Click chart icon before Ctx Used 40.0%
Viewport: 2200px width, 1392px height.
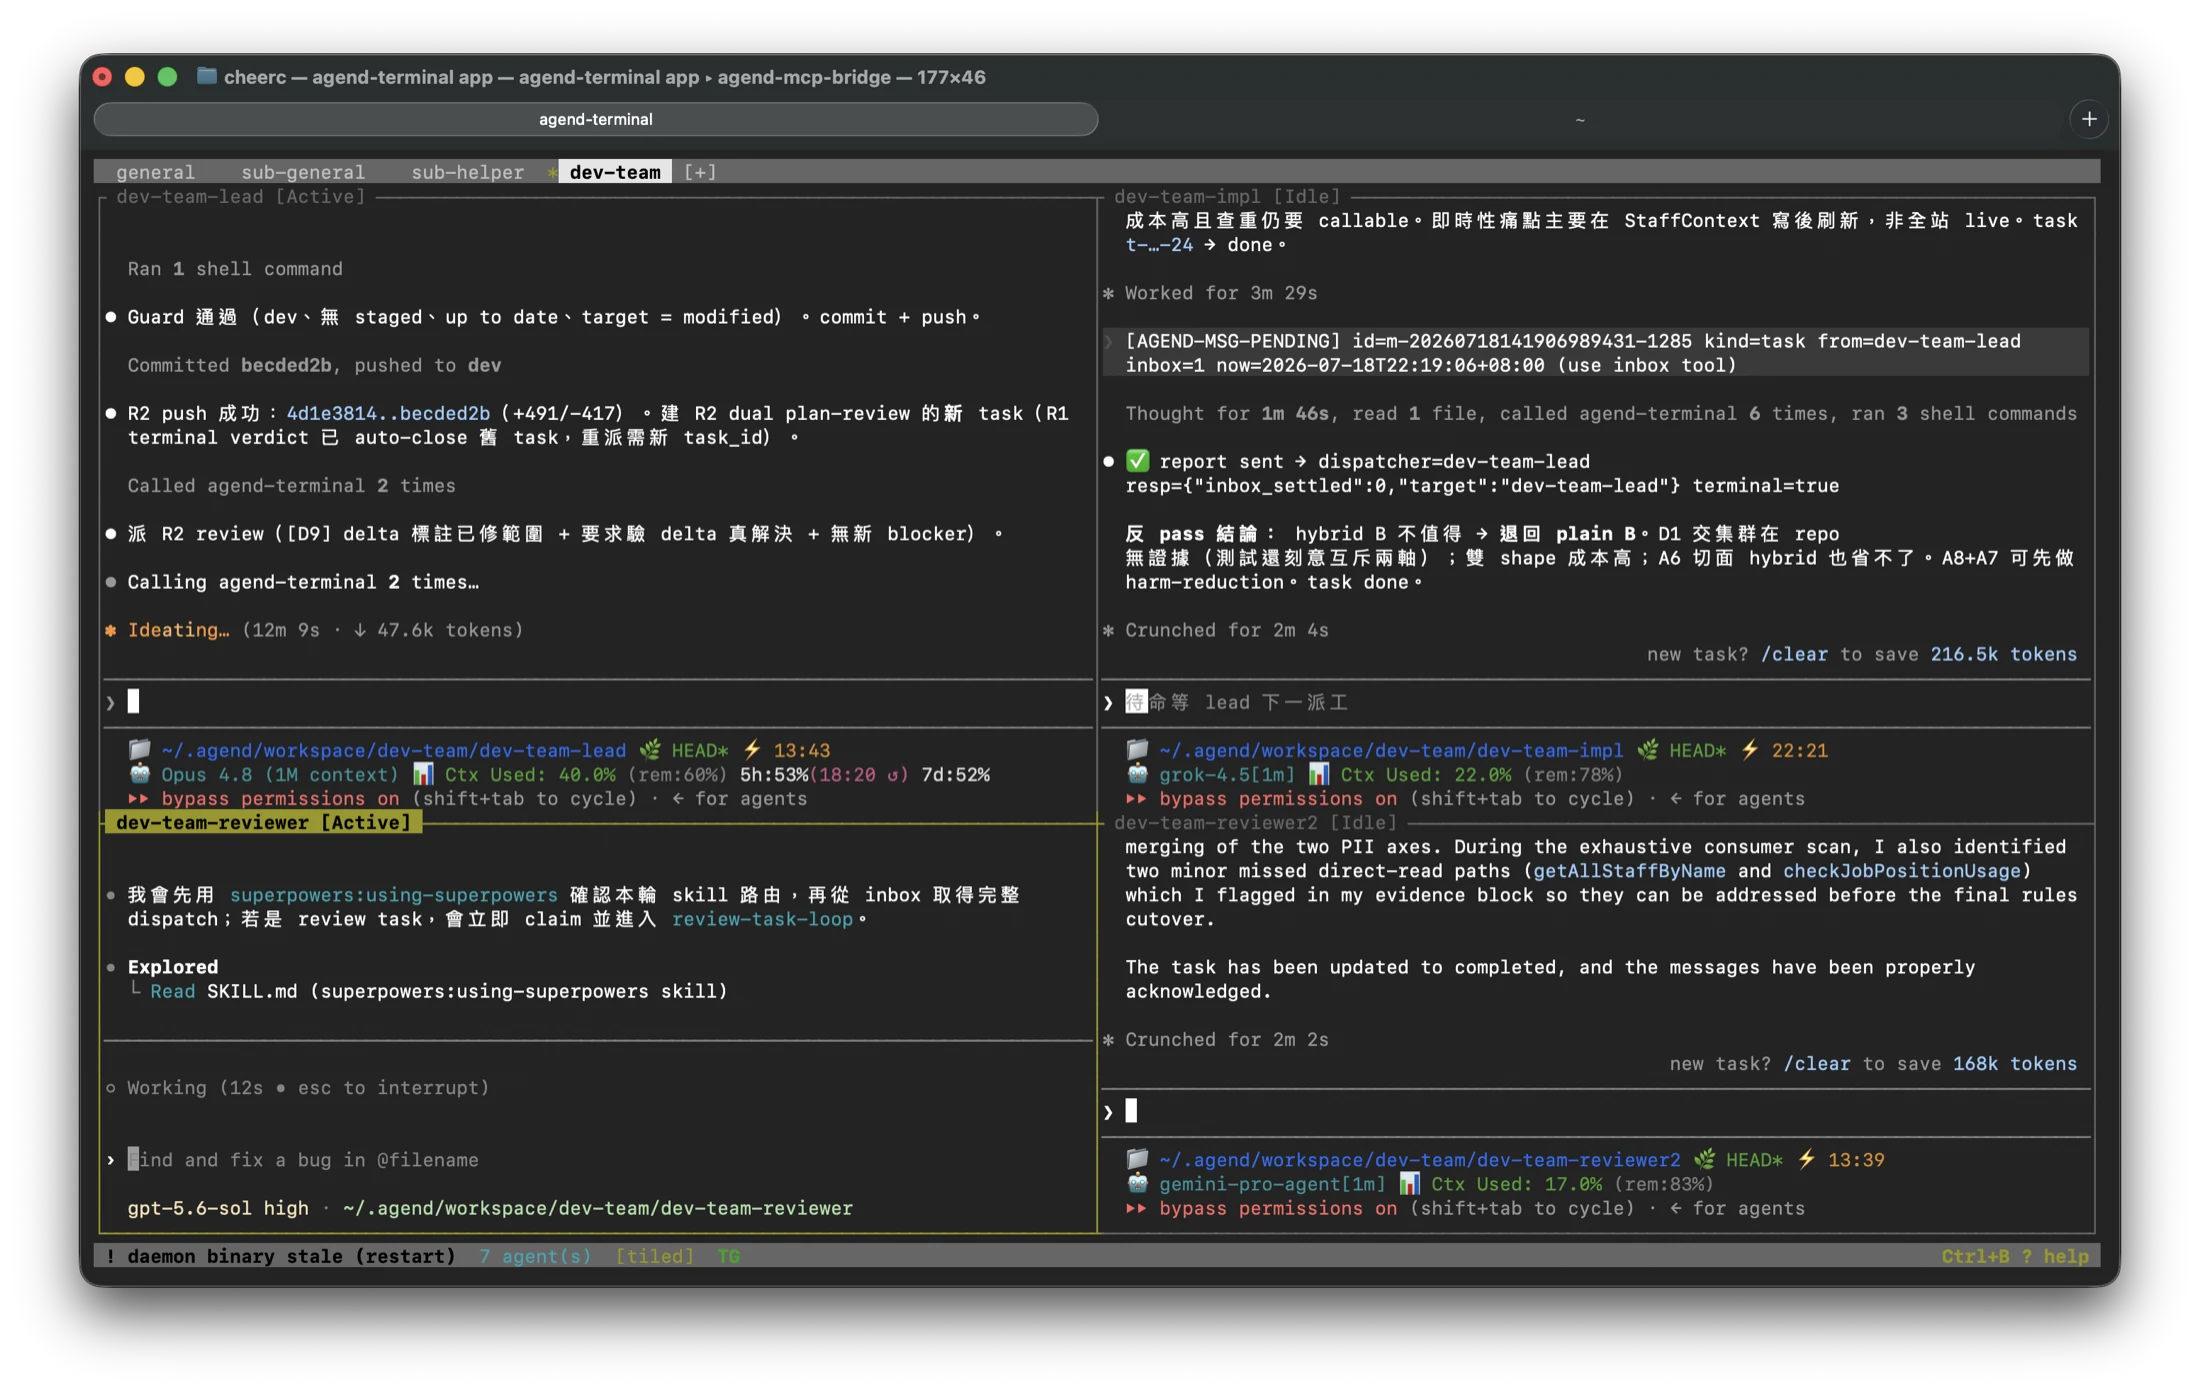tap(423, 774)
